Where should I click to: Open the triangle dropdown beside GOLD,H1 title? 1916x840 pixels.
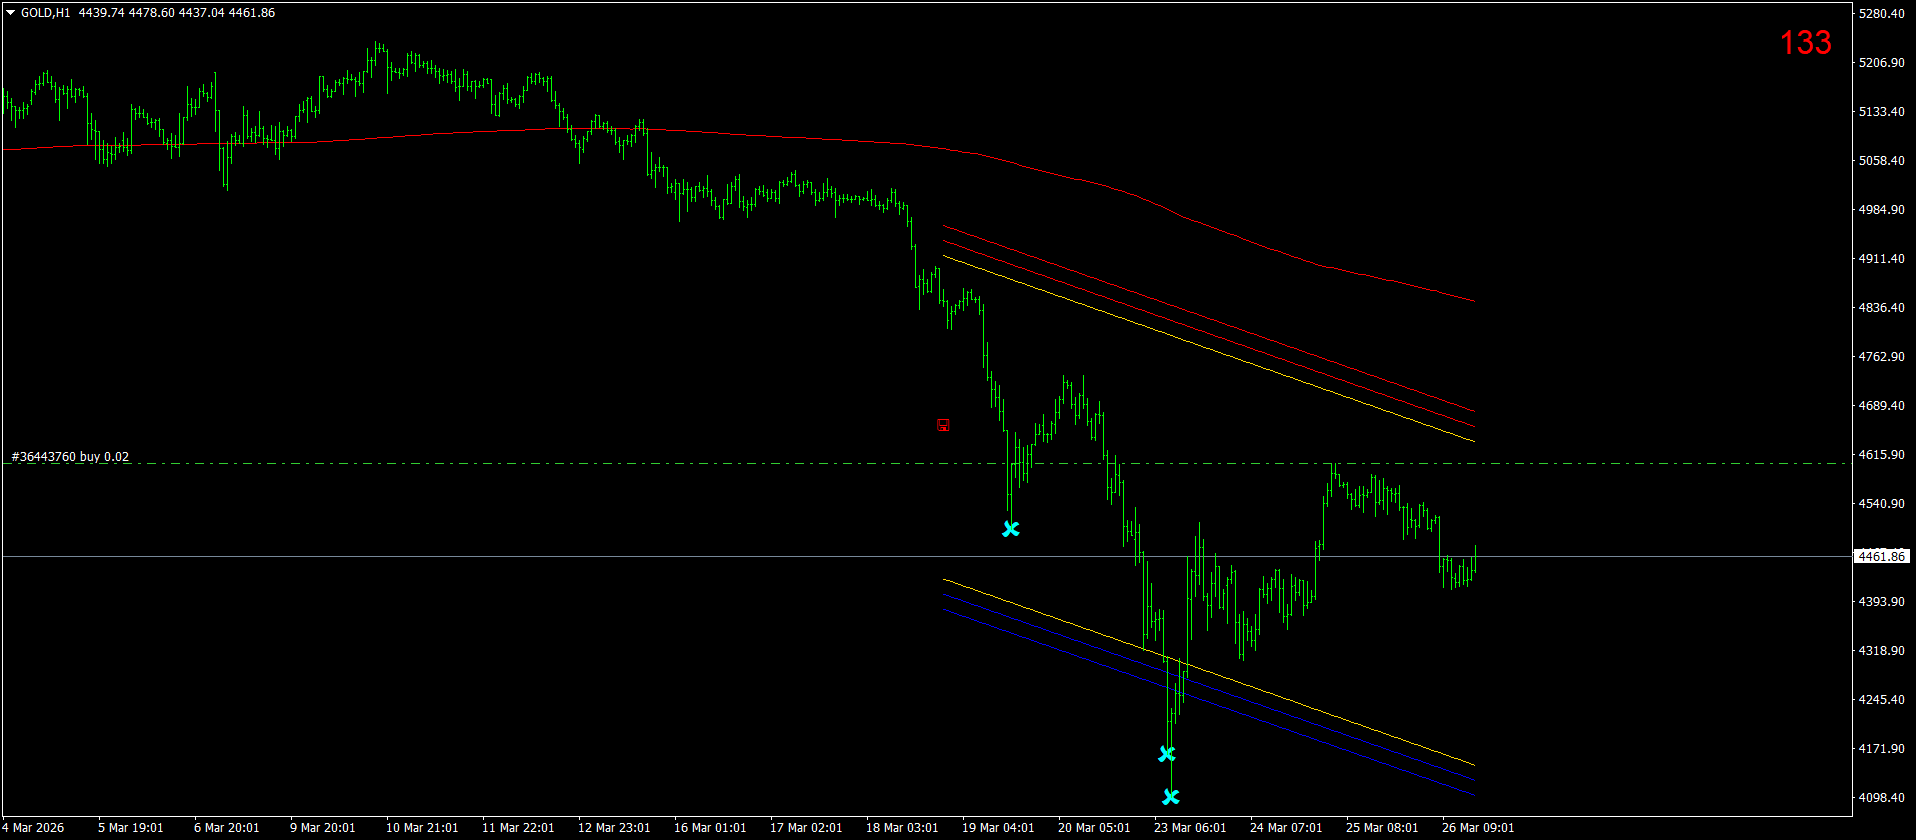[x=10, y=13]
